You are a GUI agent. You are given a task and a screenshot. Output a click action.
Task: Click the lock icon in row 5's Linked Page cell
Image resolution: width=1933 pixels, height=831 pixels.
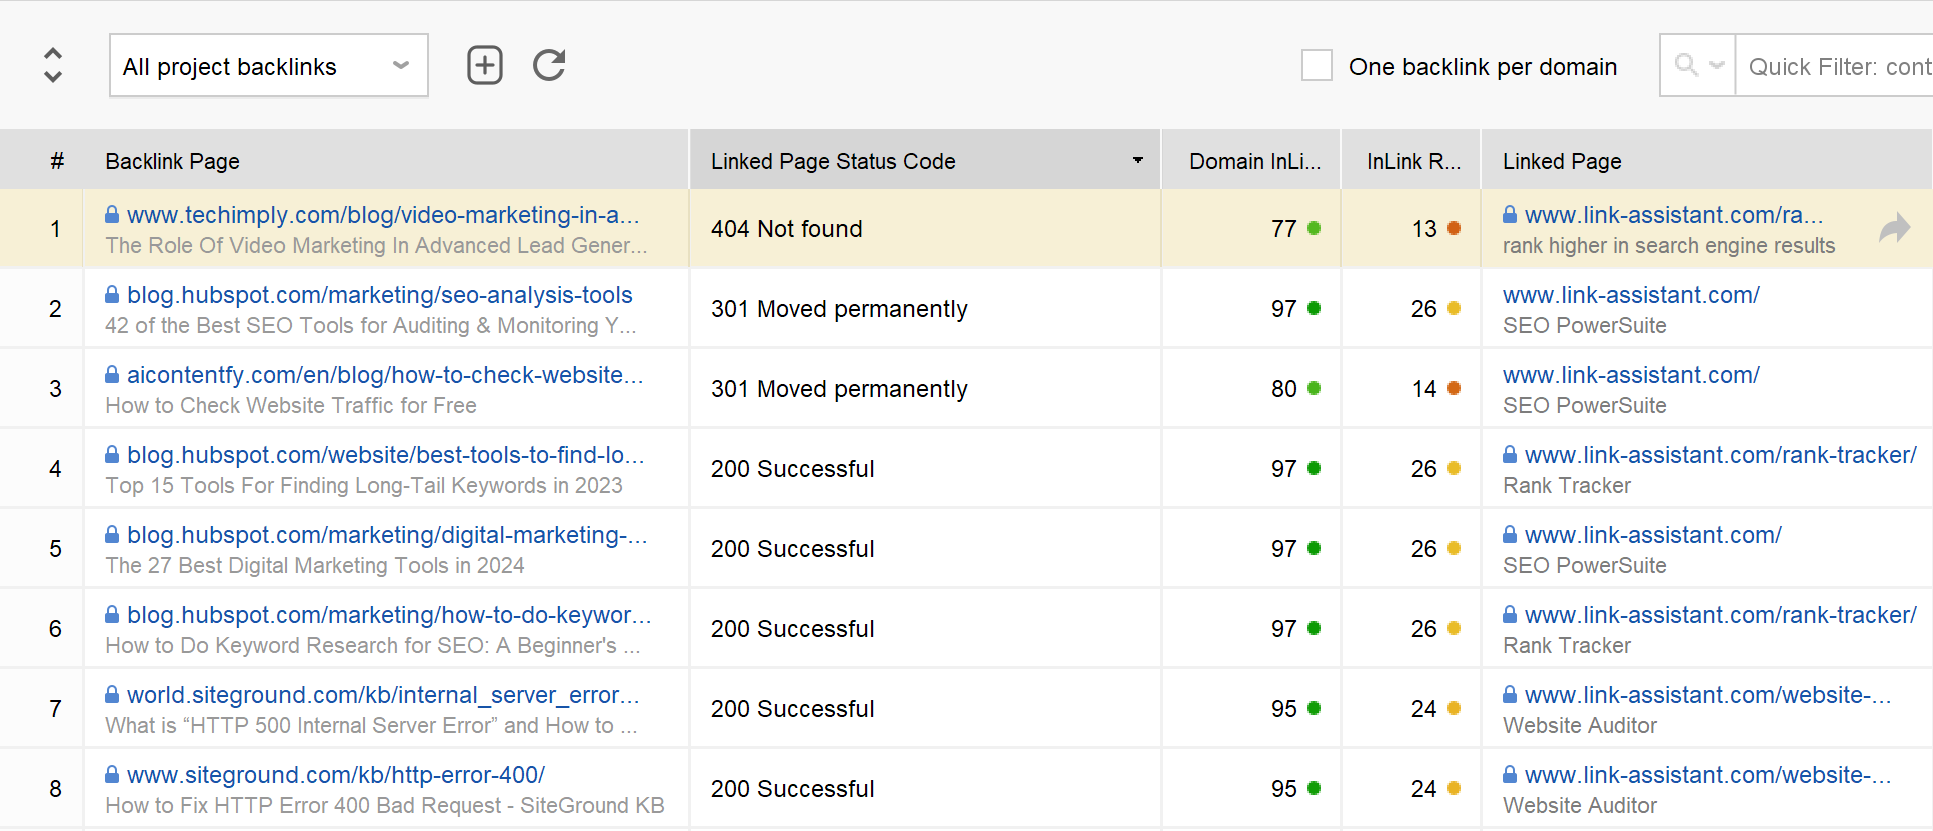tap(1510, 535)
